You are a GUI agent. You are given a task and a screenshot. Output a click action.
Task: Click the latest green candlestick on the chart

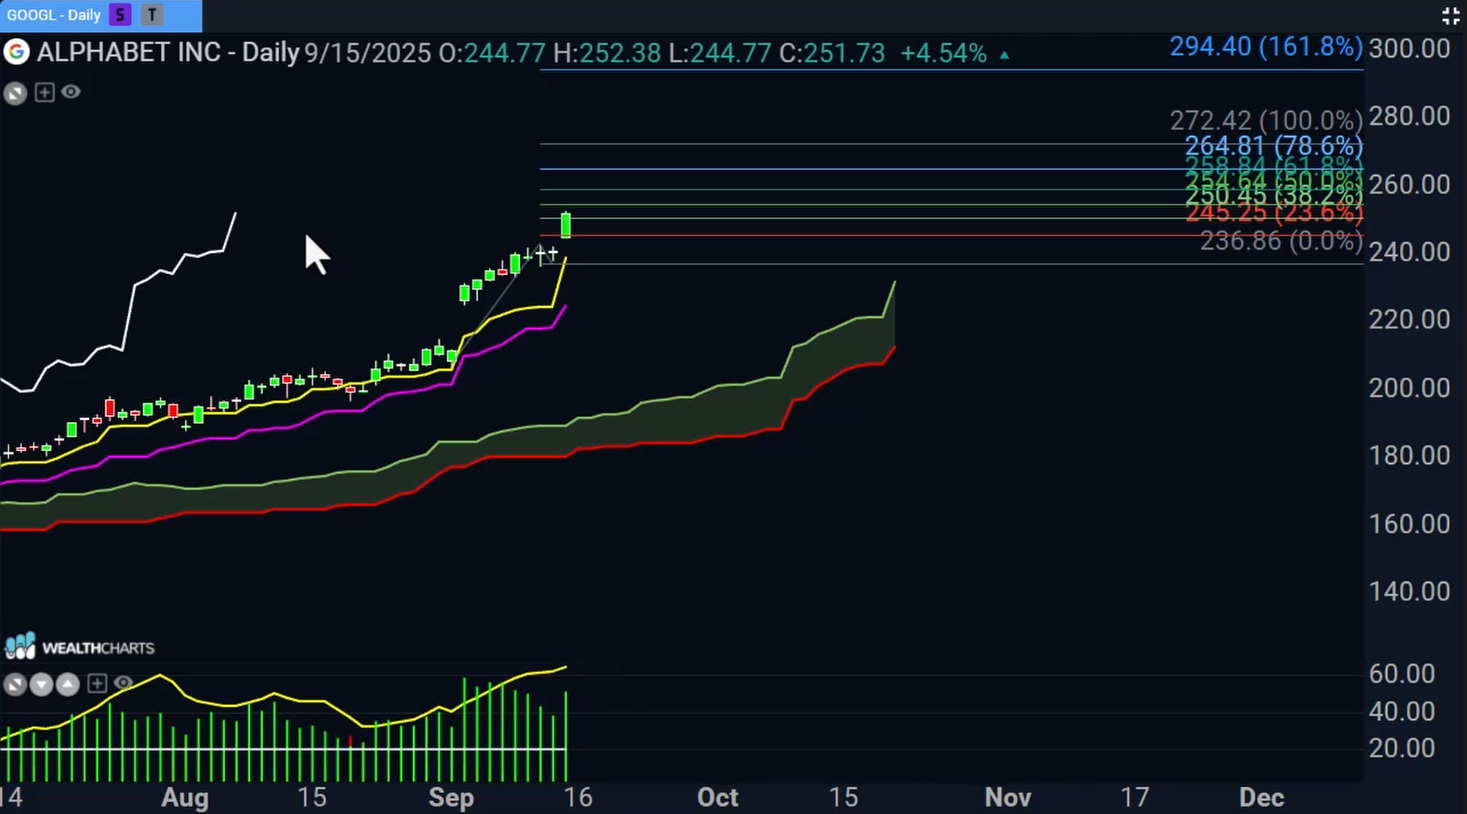point(566,225)
